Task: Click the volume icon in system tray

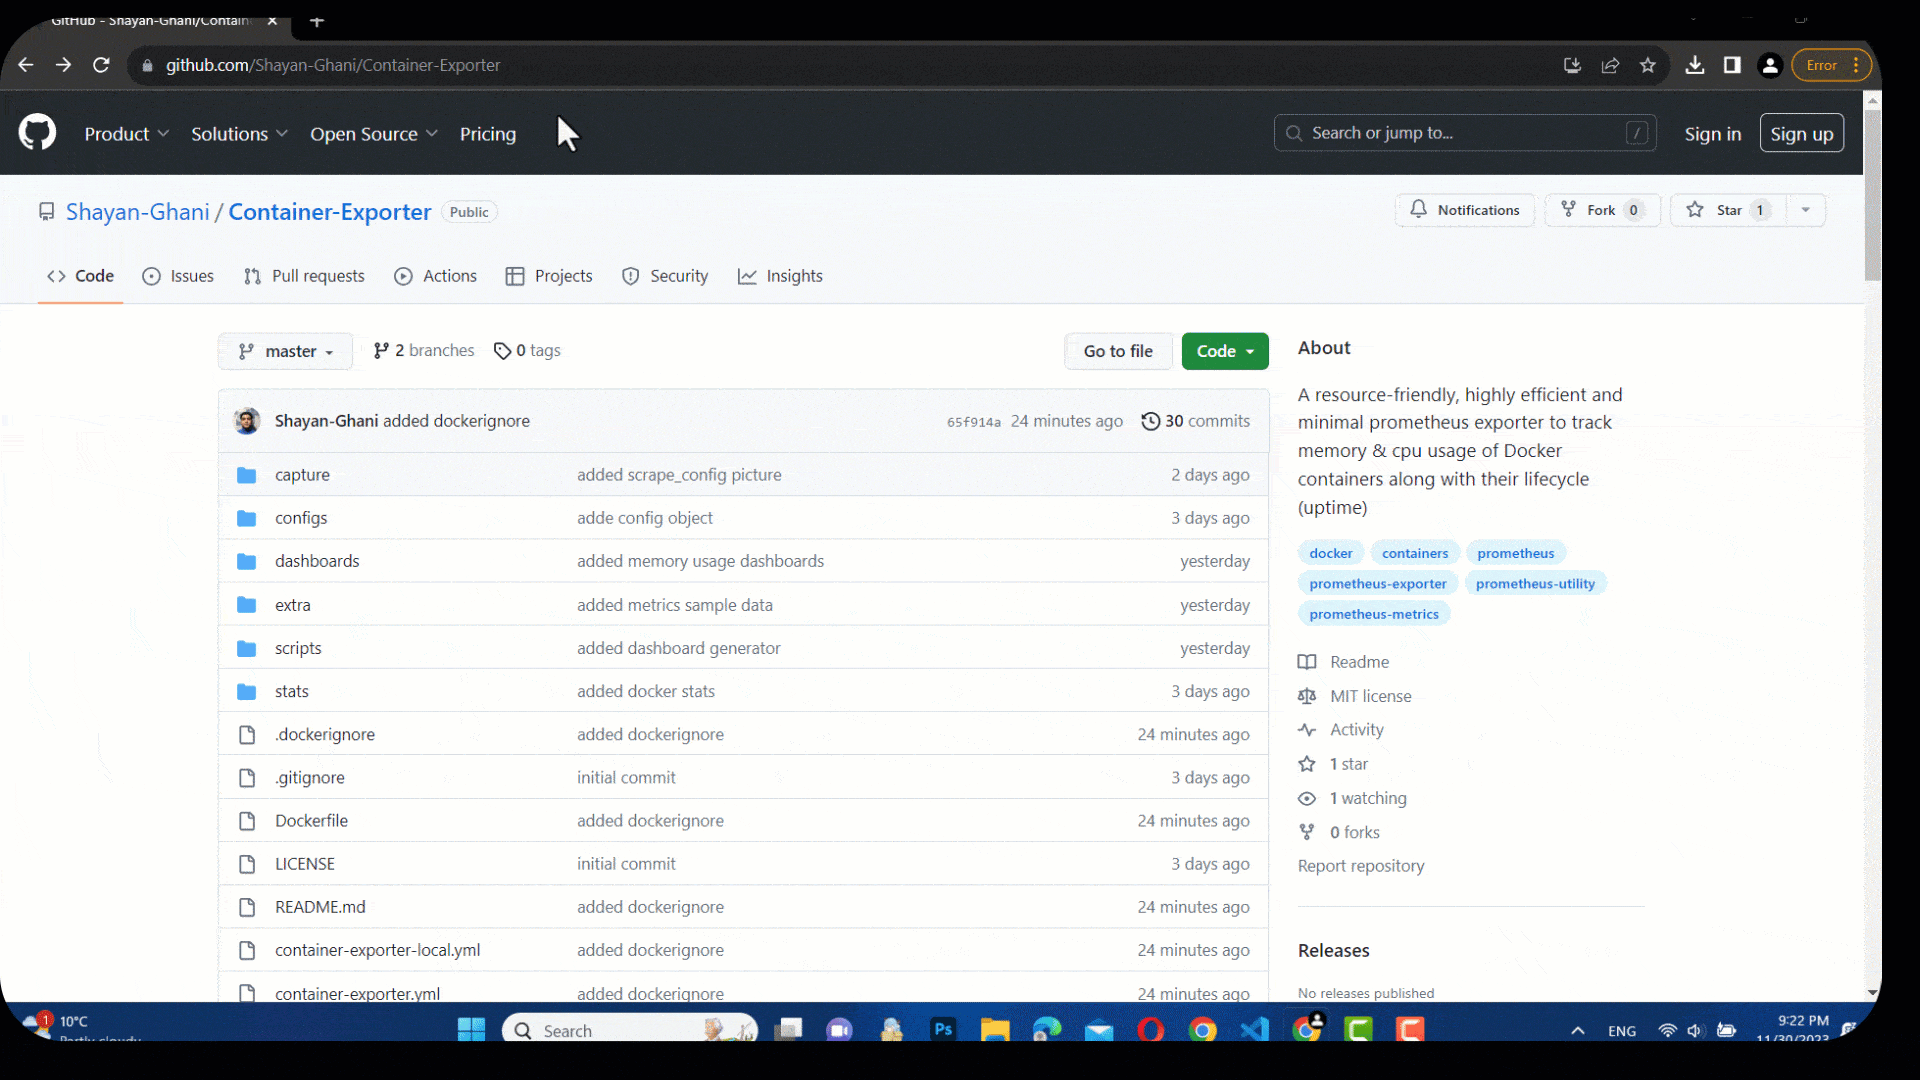Action: coord(1695,1030)
